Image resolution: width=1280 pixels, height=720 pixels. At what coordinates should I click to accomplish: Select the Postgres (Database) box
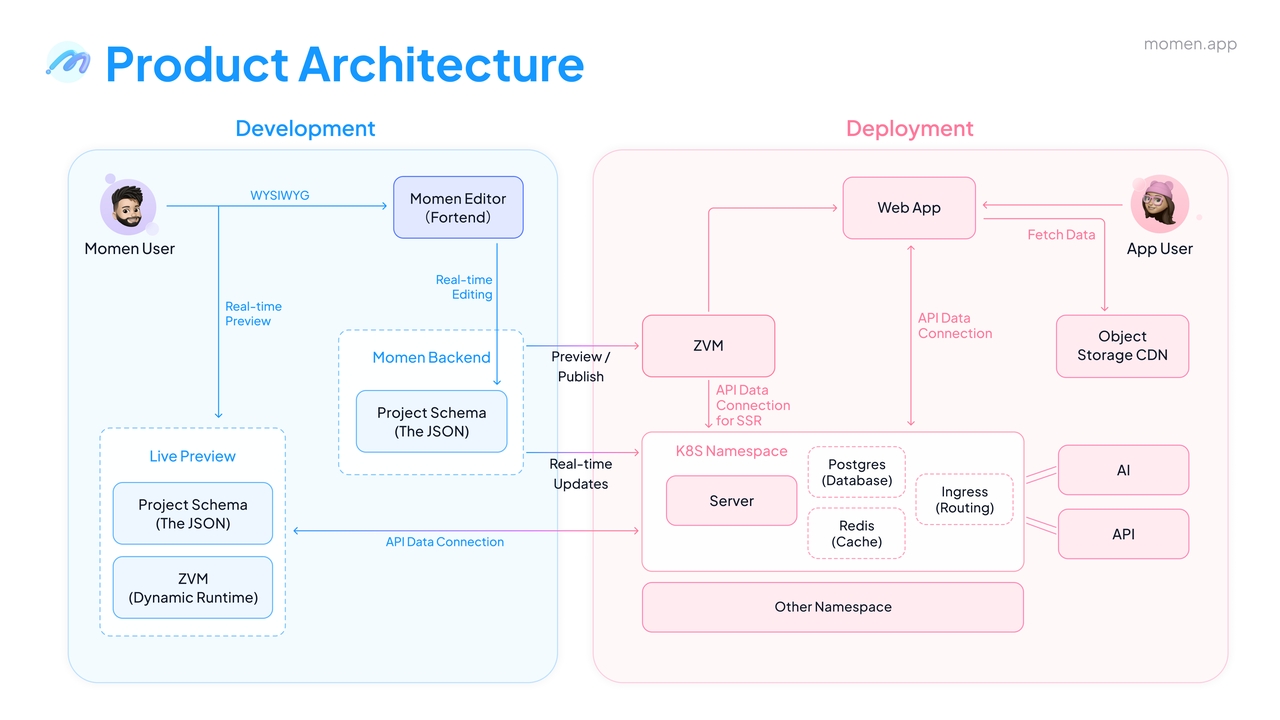point(857,472)
